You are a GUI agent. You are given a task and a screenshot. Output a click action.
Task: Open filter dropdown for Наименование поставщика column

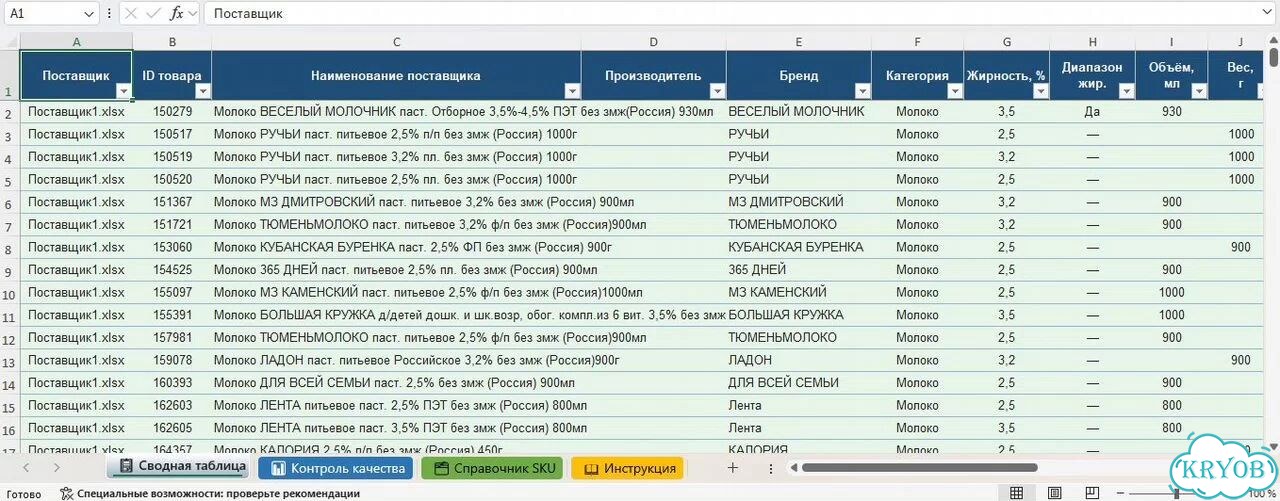pyautogui.click(x=571, y=91)
